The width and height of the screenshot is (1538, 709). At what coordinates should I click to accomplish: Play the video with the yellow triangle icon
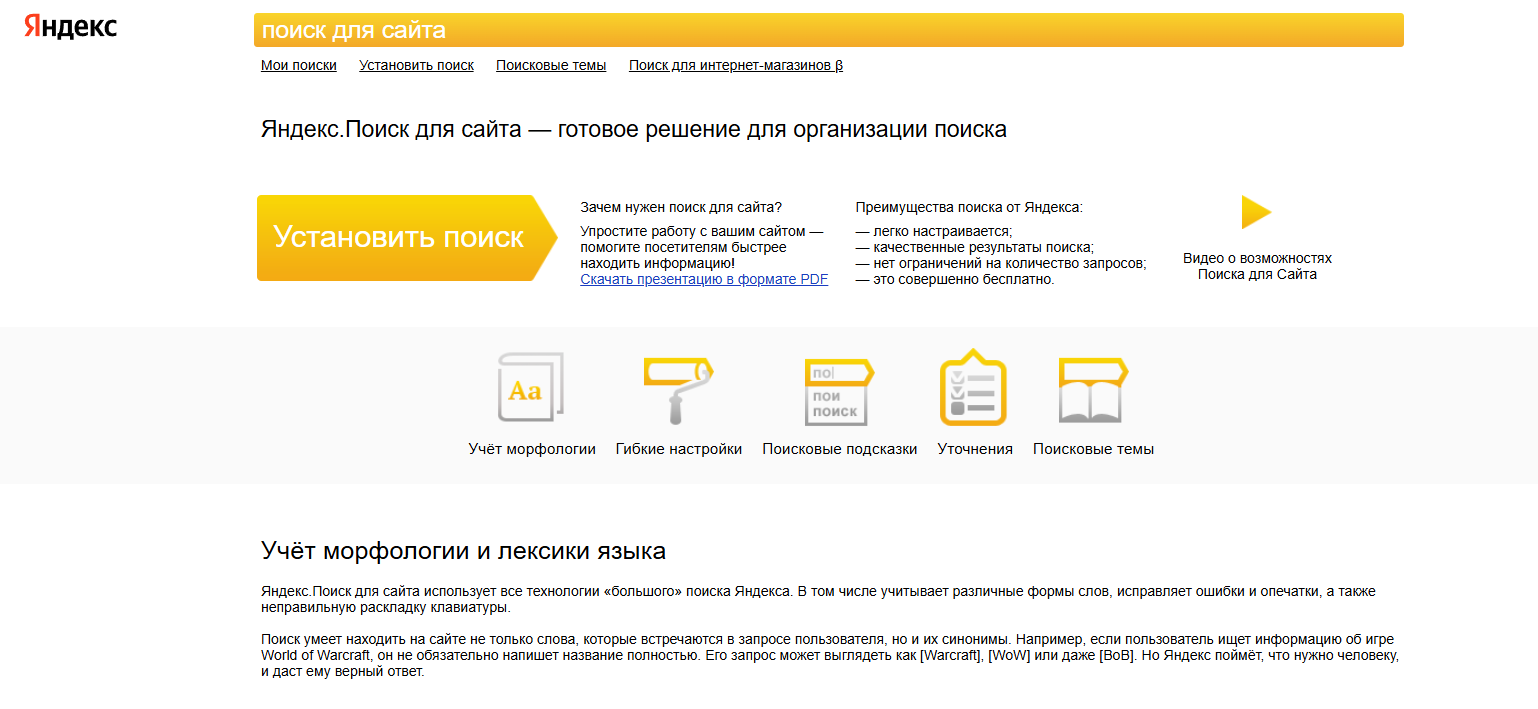[x=1256, y=212]
